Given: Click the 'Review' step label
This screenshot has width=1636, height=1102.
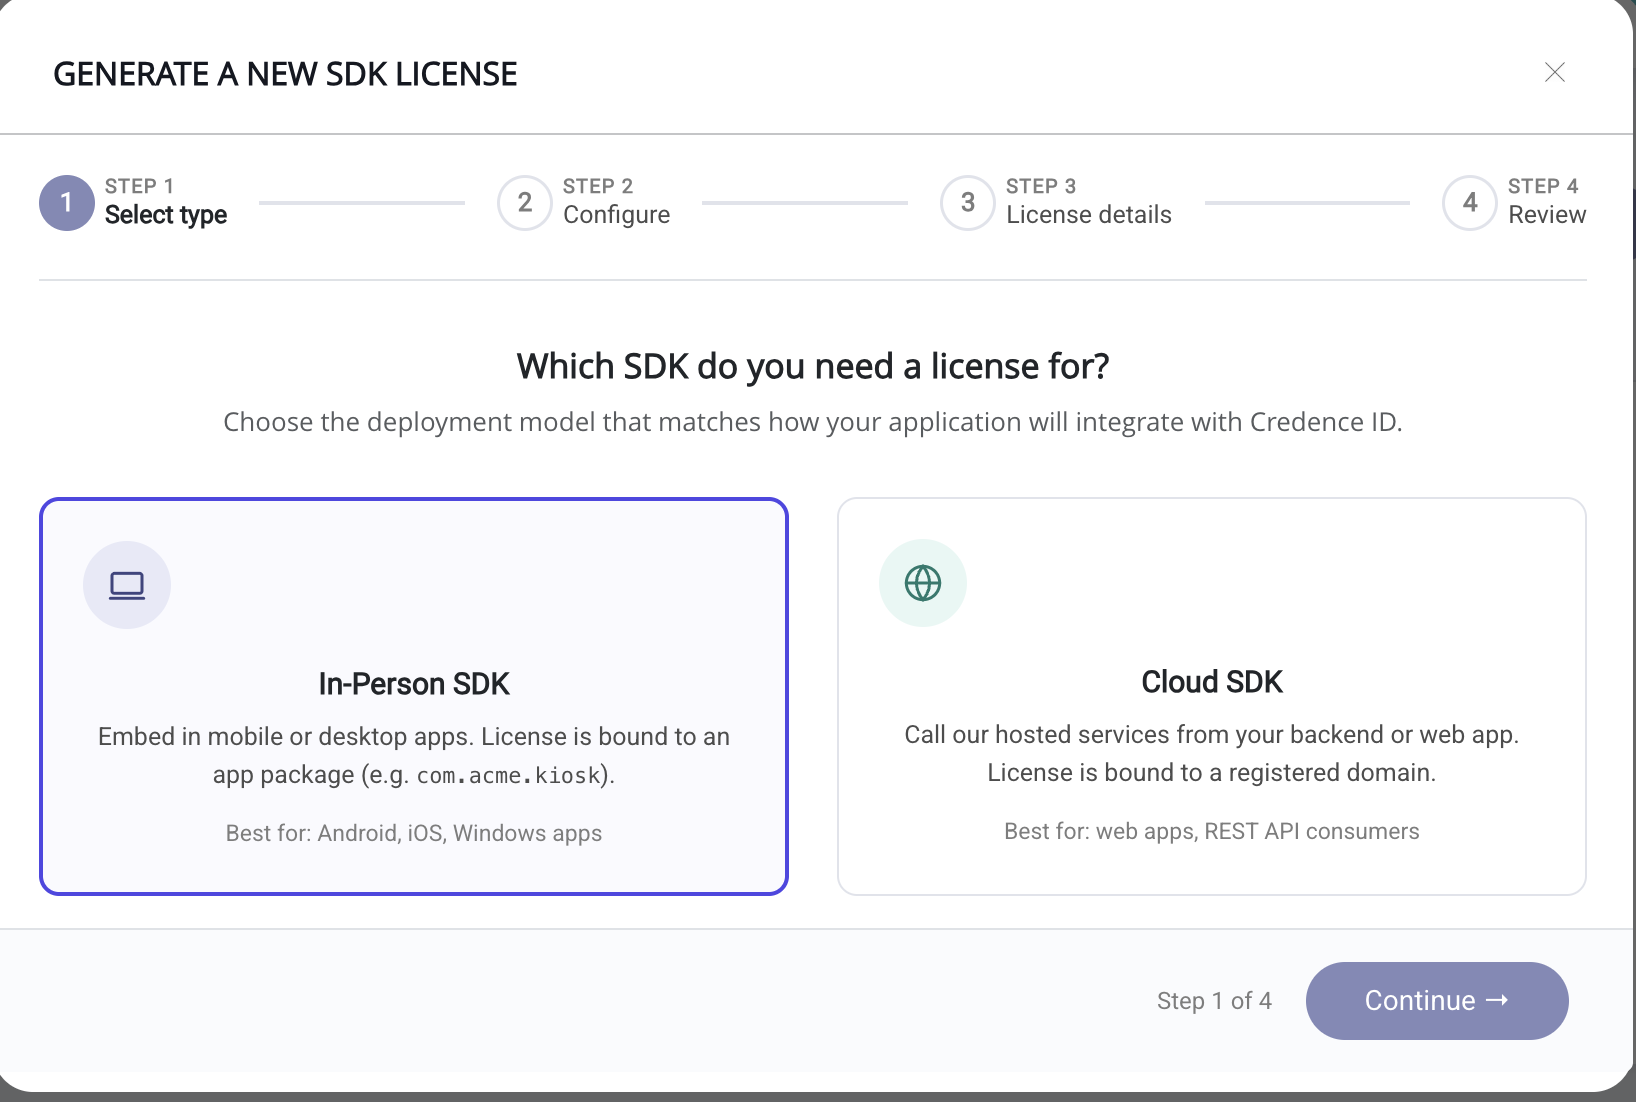Looking at the screenshot, I should [x=1547, y=215].
